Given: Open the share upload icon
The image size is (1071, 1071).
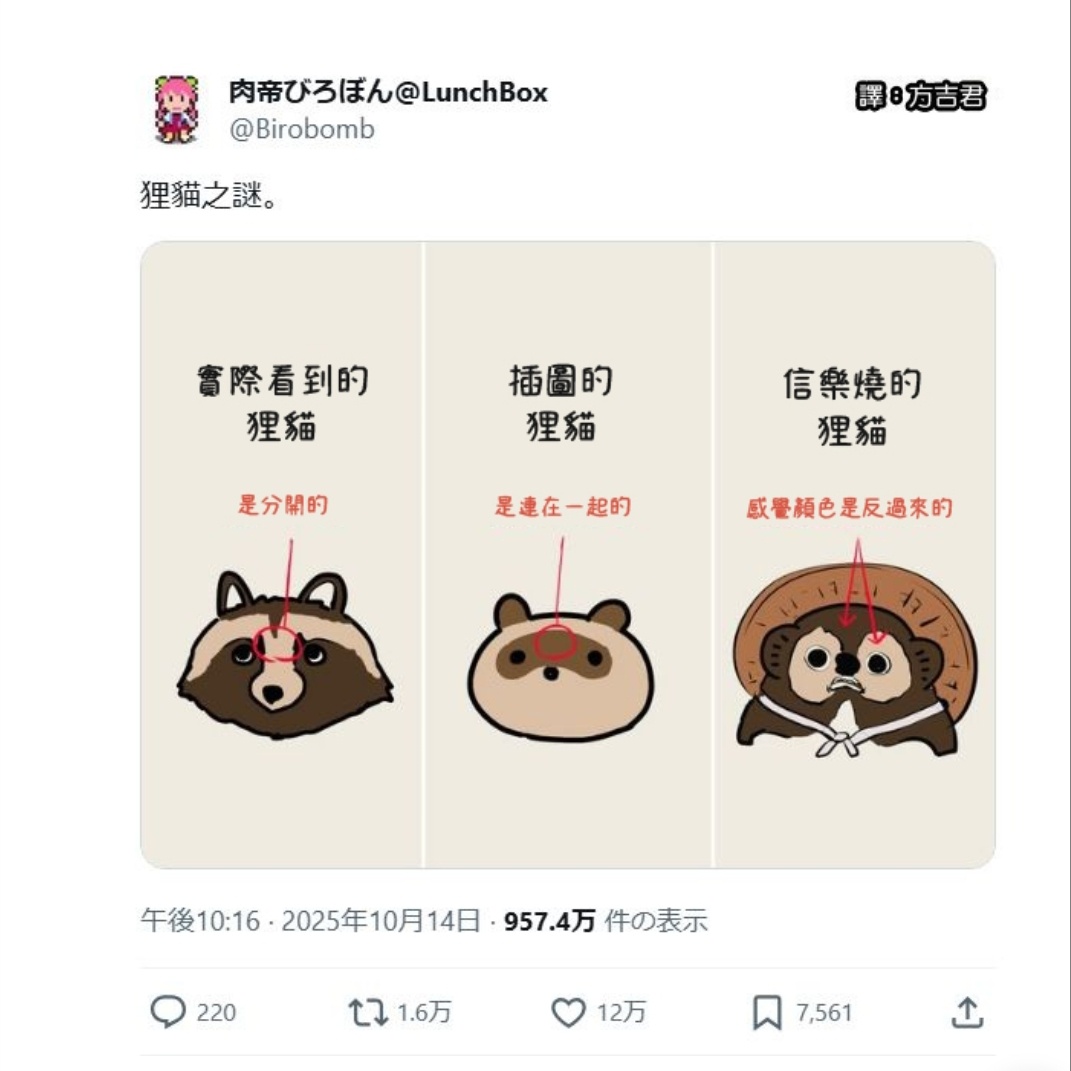Looking at the screenshot, I should click(x=967, y=1012).
